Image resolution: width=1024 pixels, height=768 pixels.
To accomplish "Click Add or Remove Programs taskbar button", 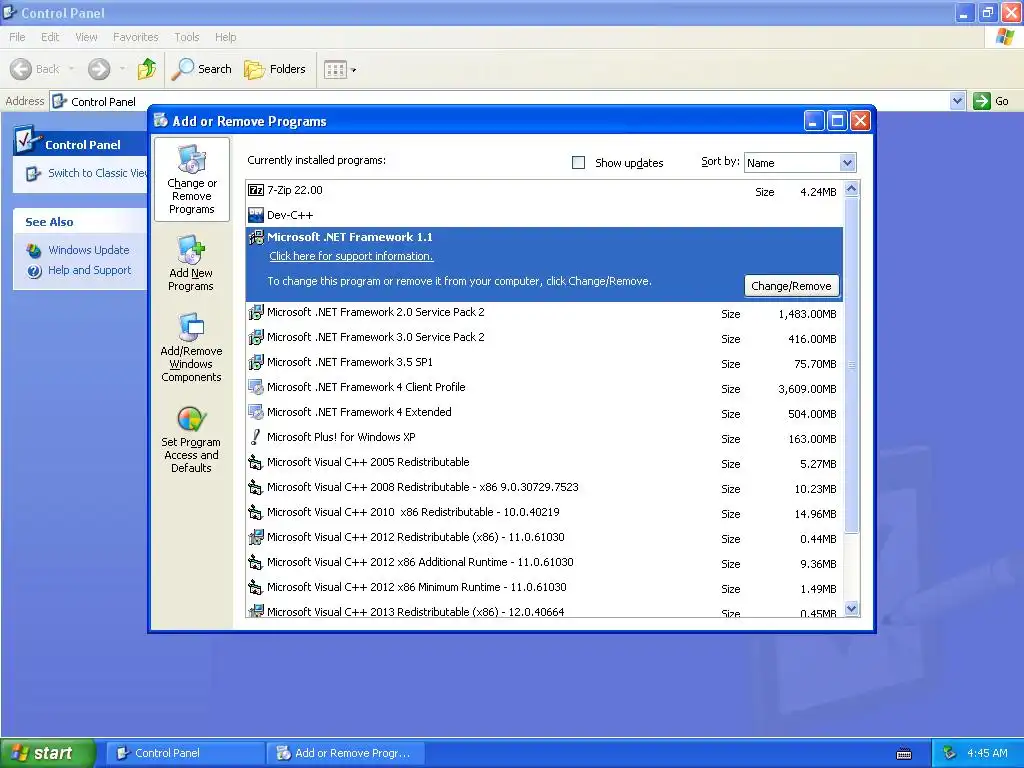I will [x=346, y=753].
